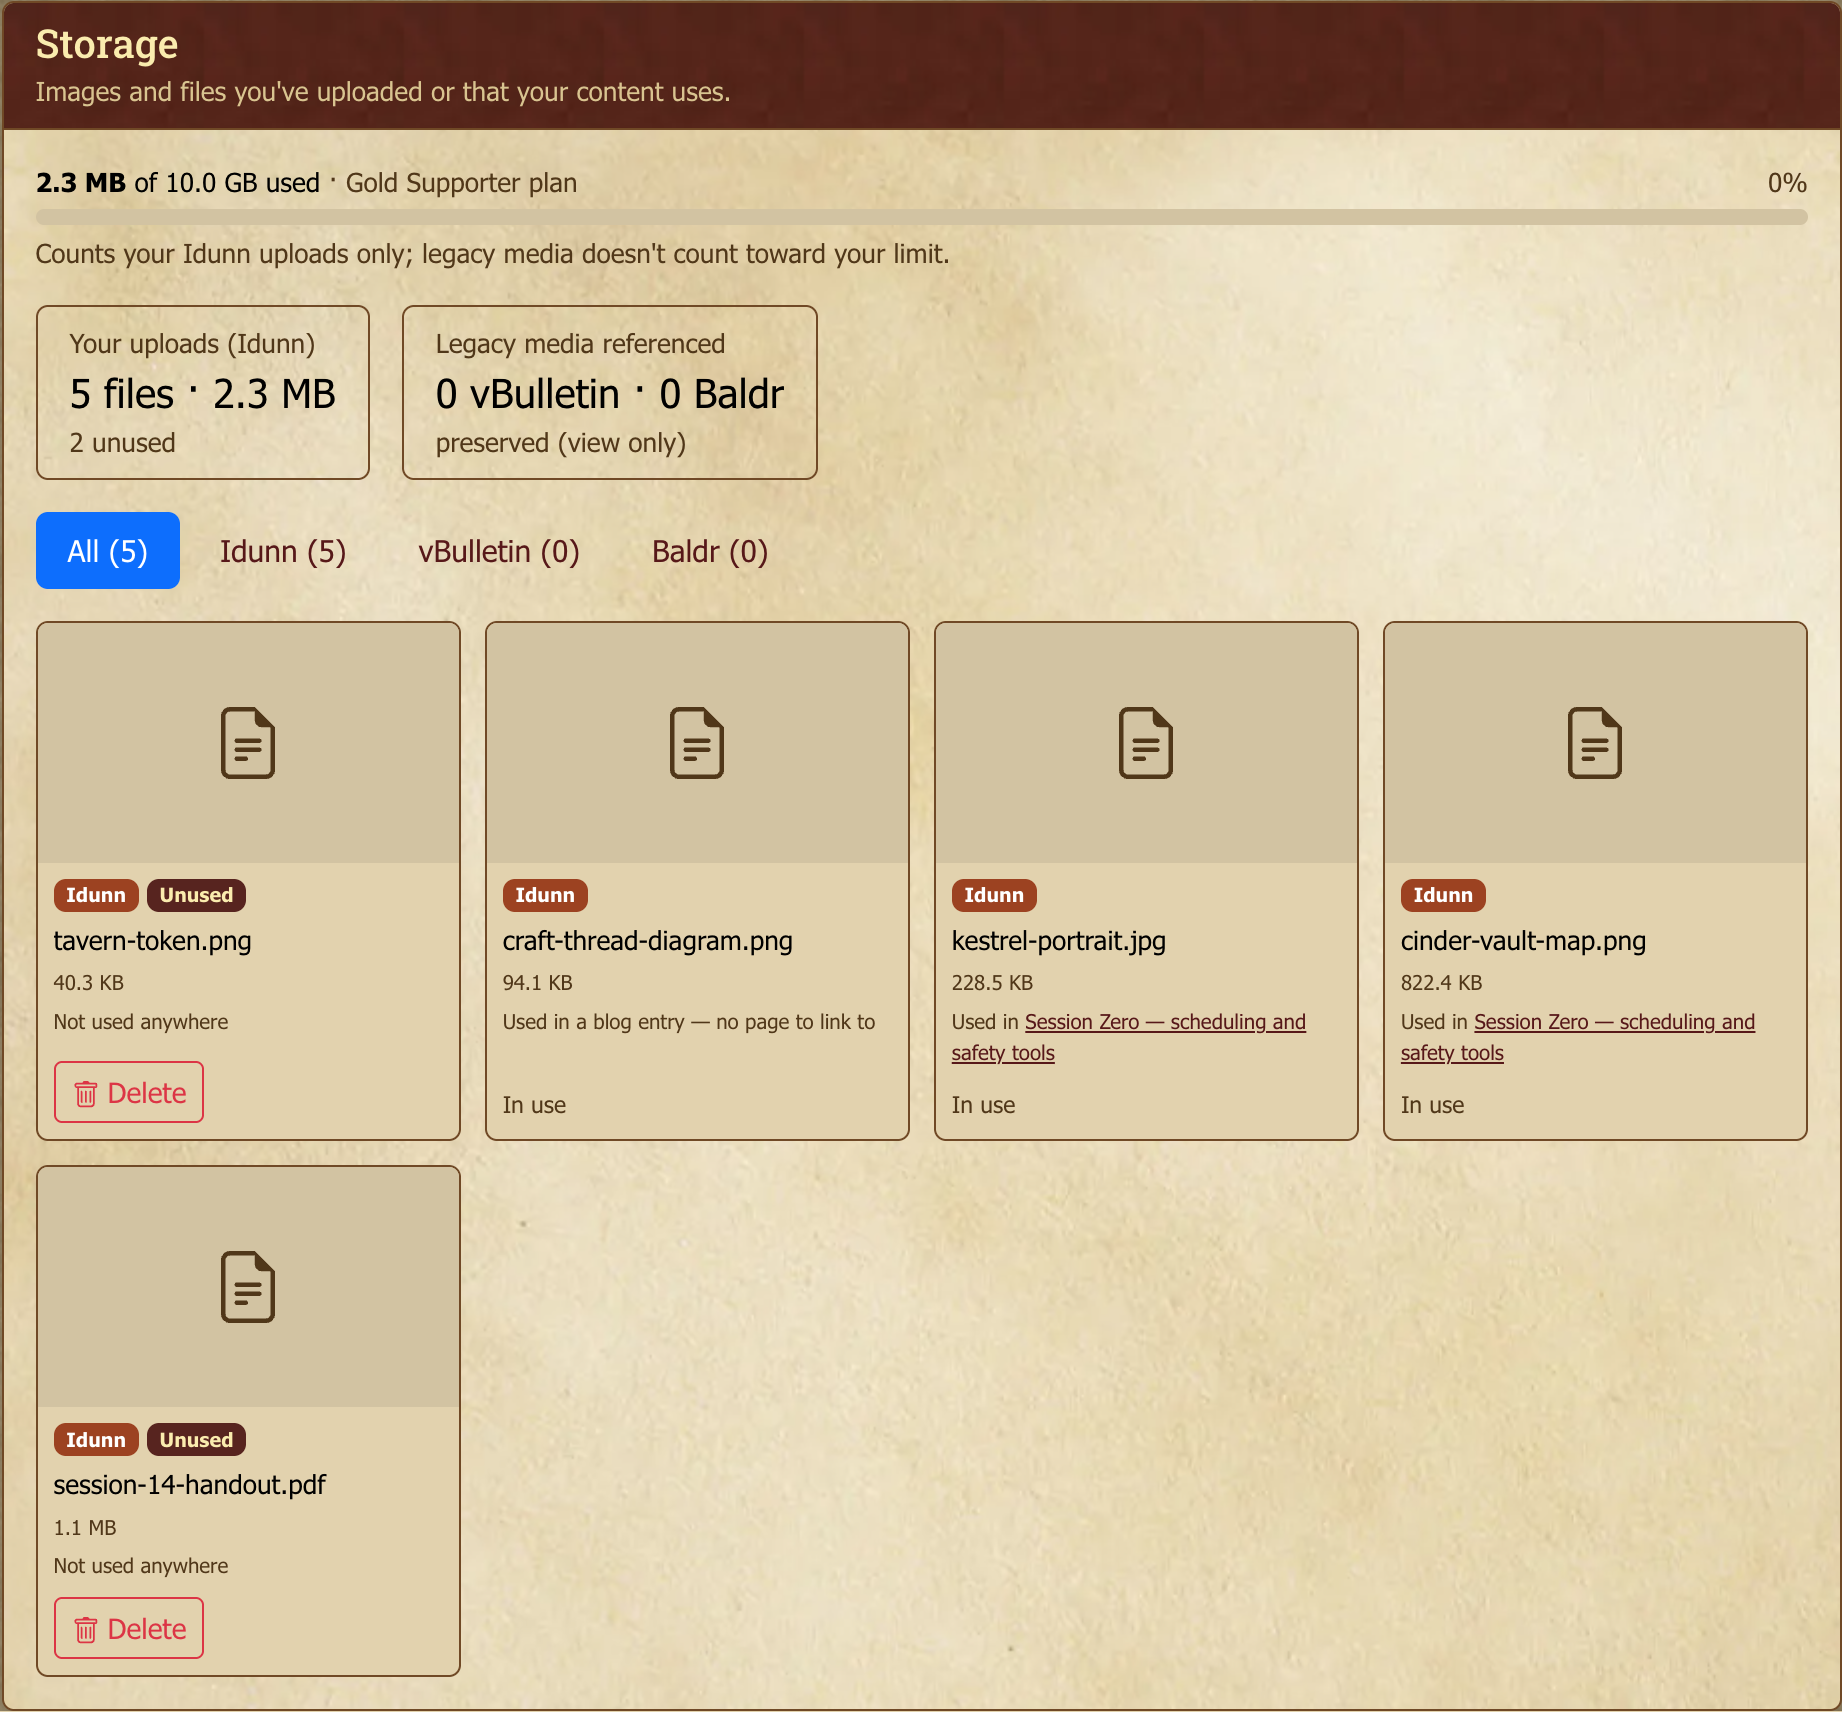Viewport: 1842px width, 1712px height.
Task: Click the Idunn badge on kestrel-portrait.jpg
Action: tap(994, 895)
